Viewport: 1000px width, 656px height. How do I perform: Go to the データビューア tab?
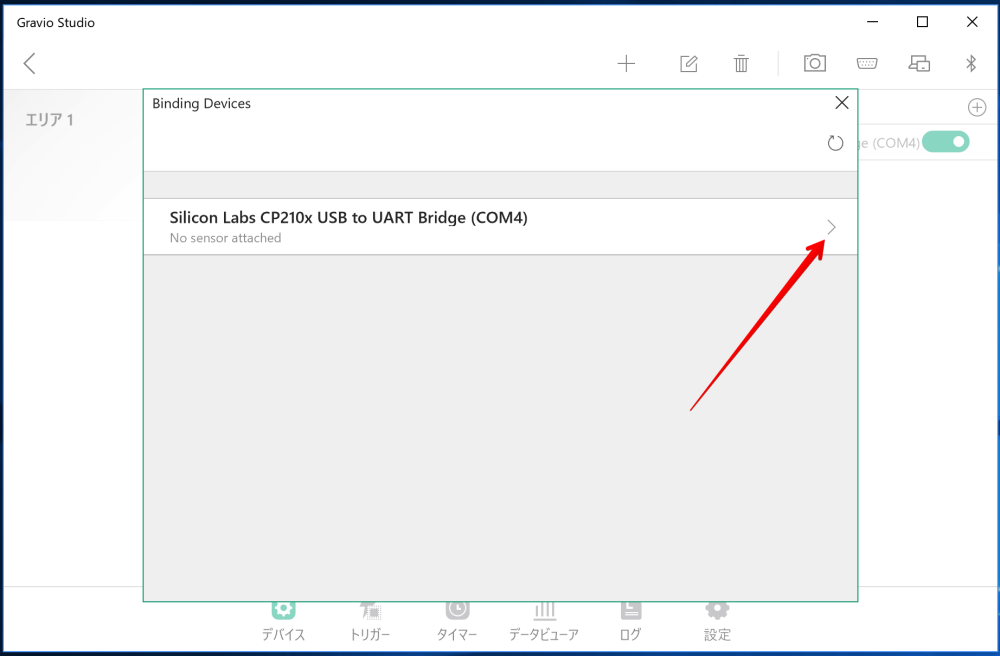click(544, 622)
